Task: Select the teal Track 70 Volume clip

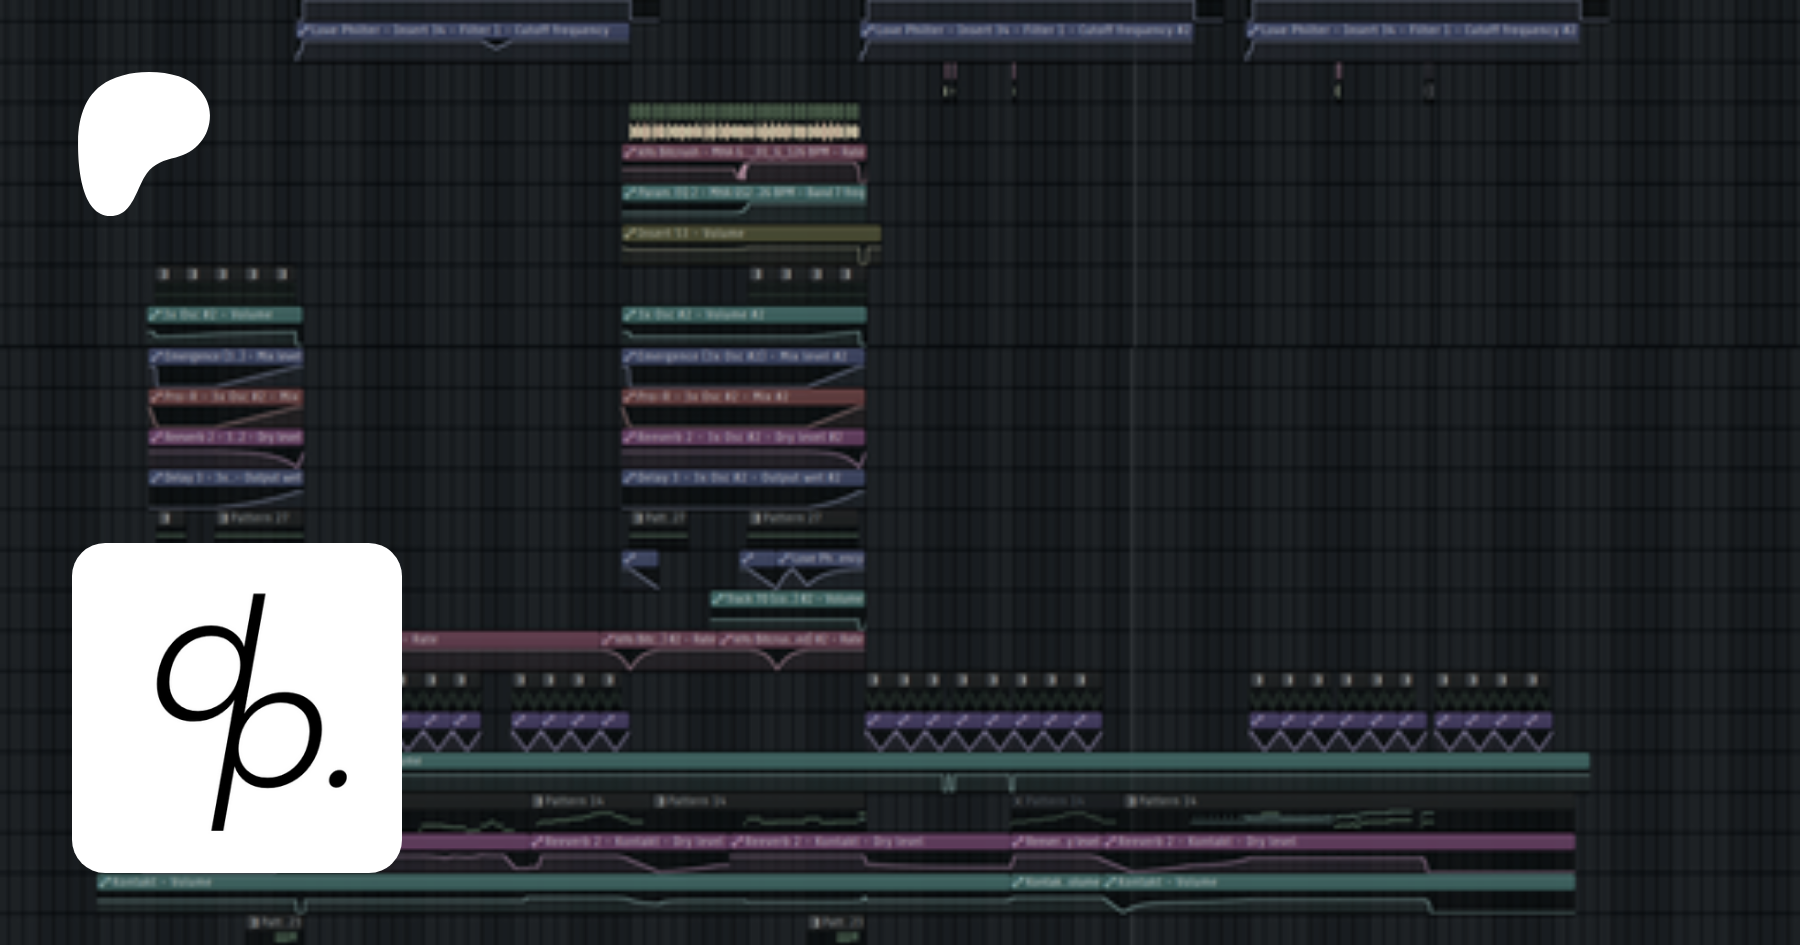Action: 790,599
